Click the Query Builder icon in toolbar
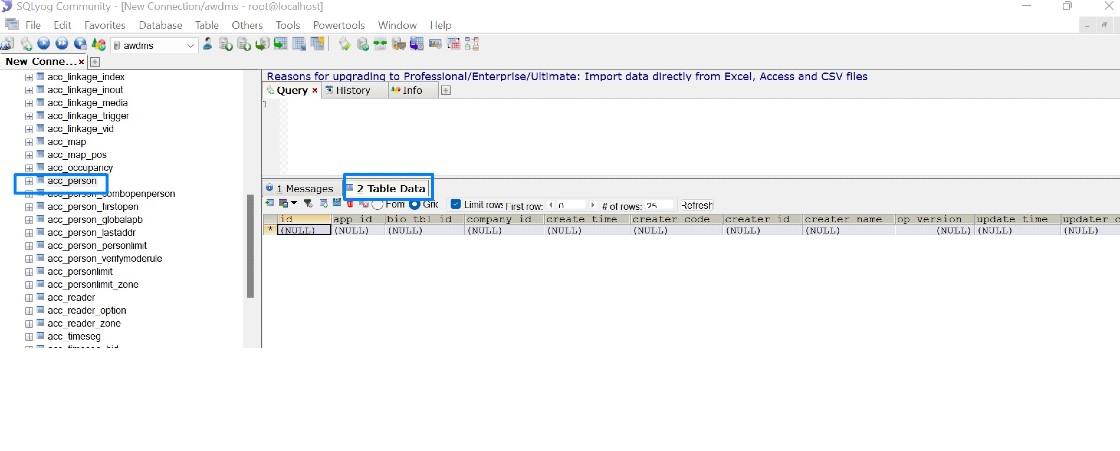This screenshot has height=451, width=1120. pos(453,44)
